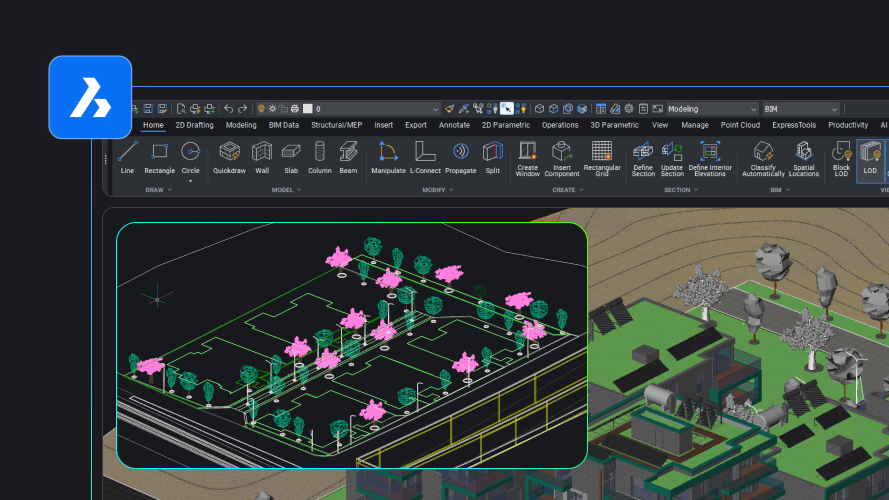Open the BIM dropdown in top toolbar
889x500 pixels.
click(801, 109)
